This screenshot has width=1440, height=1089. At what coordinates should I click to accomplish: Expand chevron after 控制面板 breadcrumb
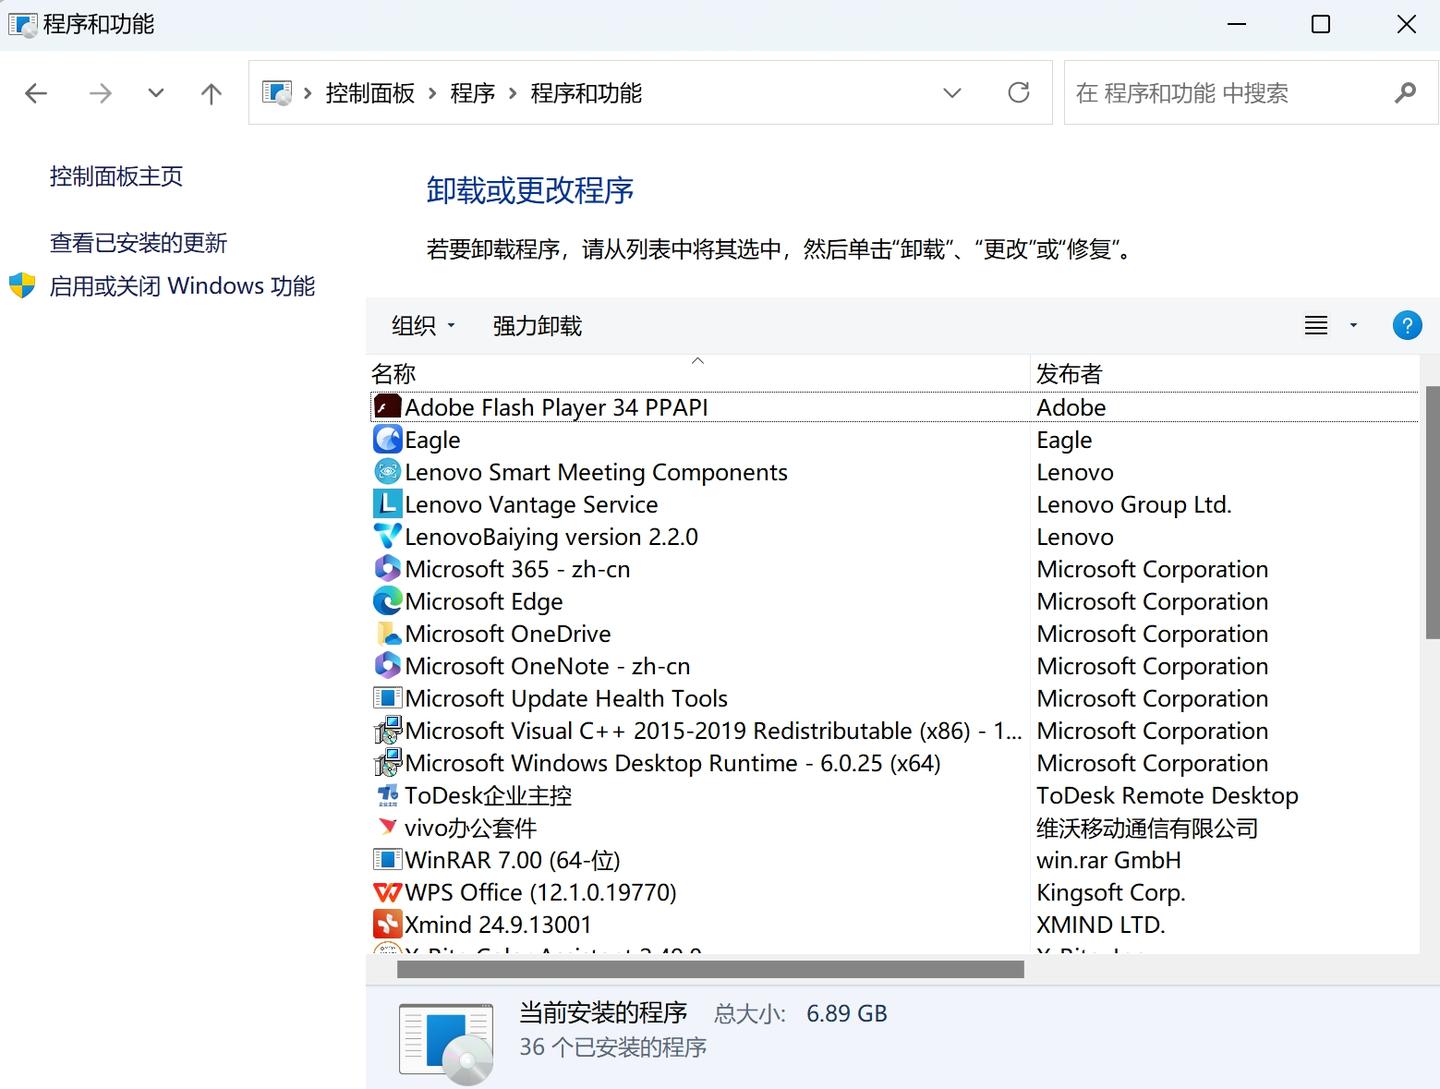tap(432, 93)
